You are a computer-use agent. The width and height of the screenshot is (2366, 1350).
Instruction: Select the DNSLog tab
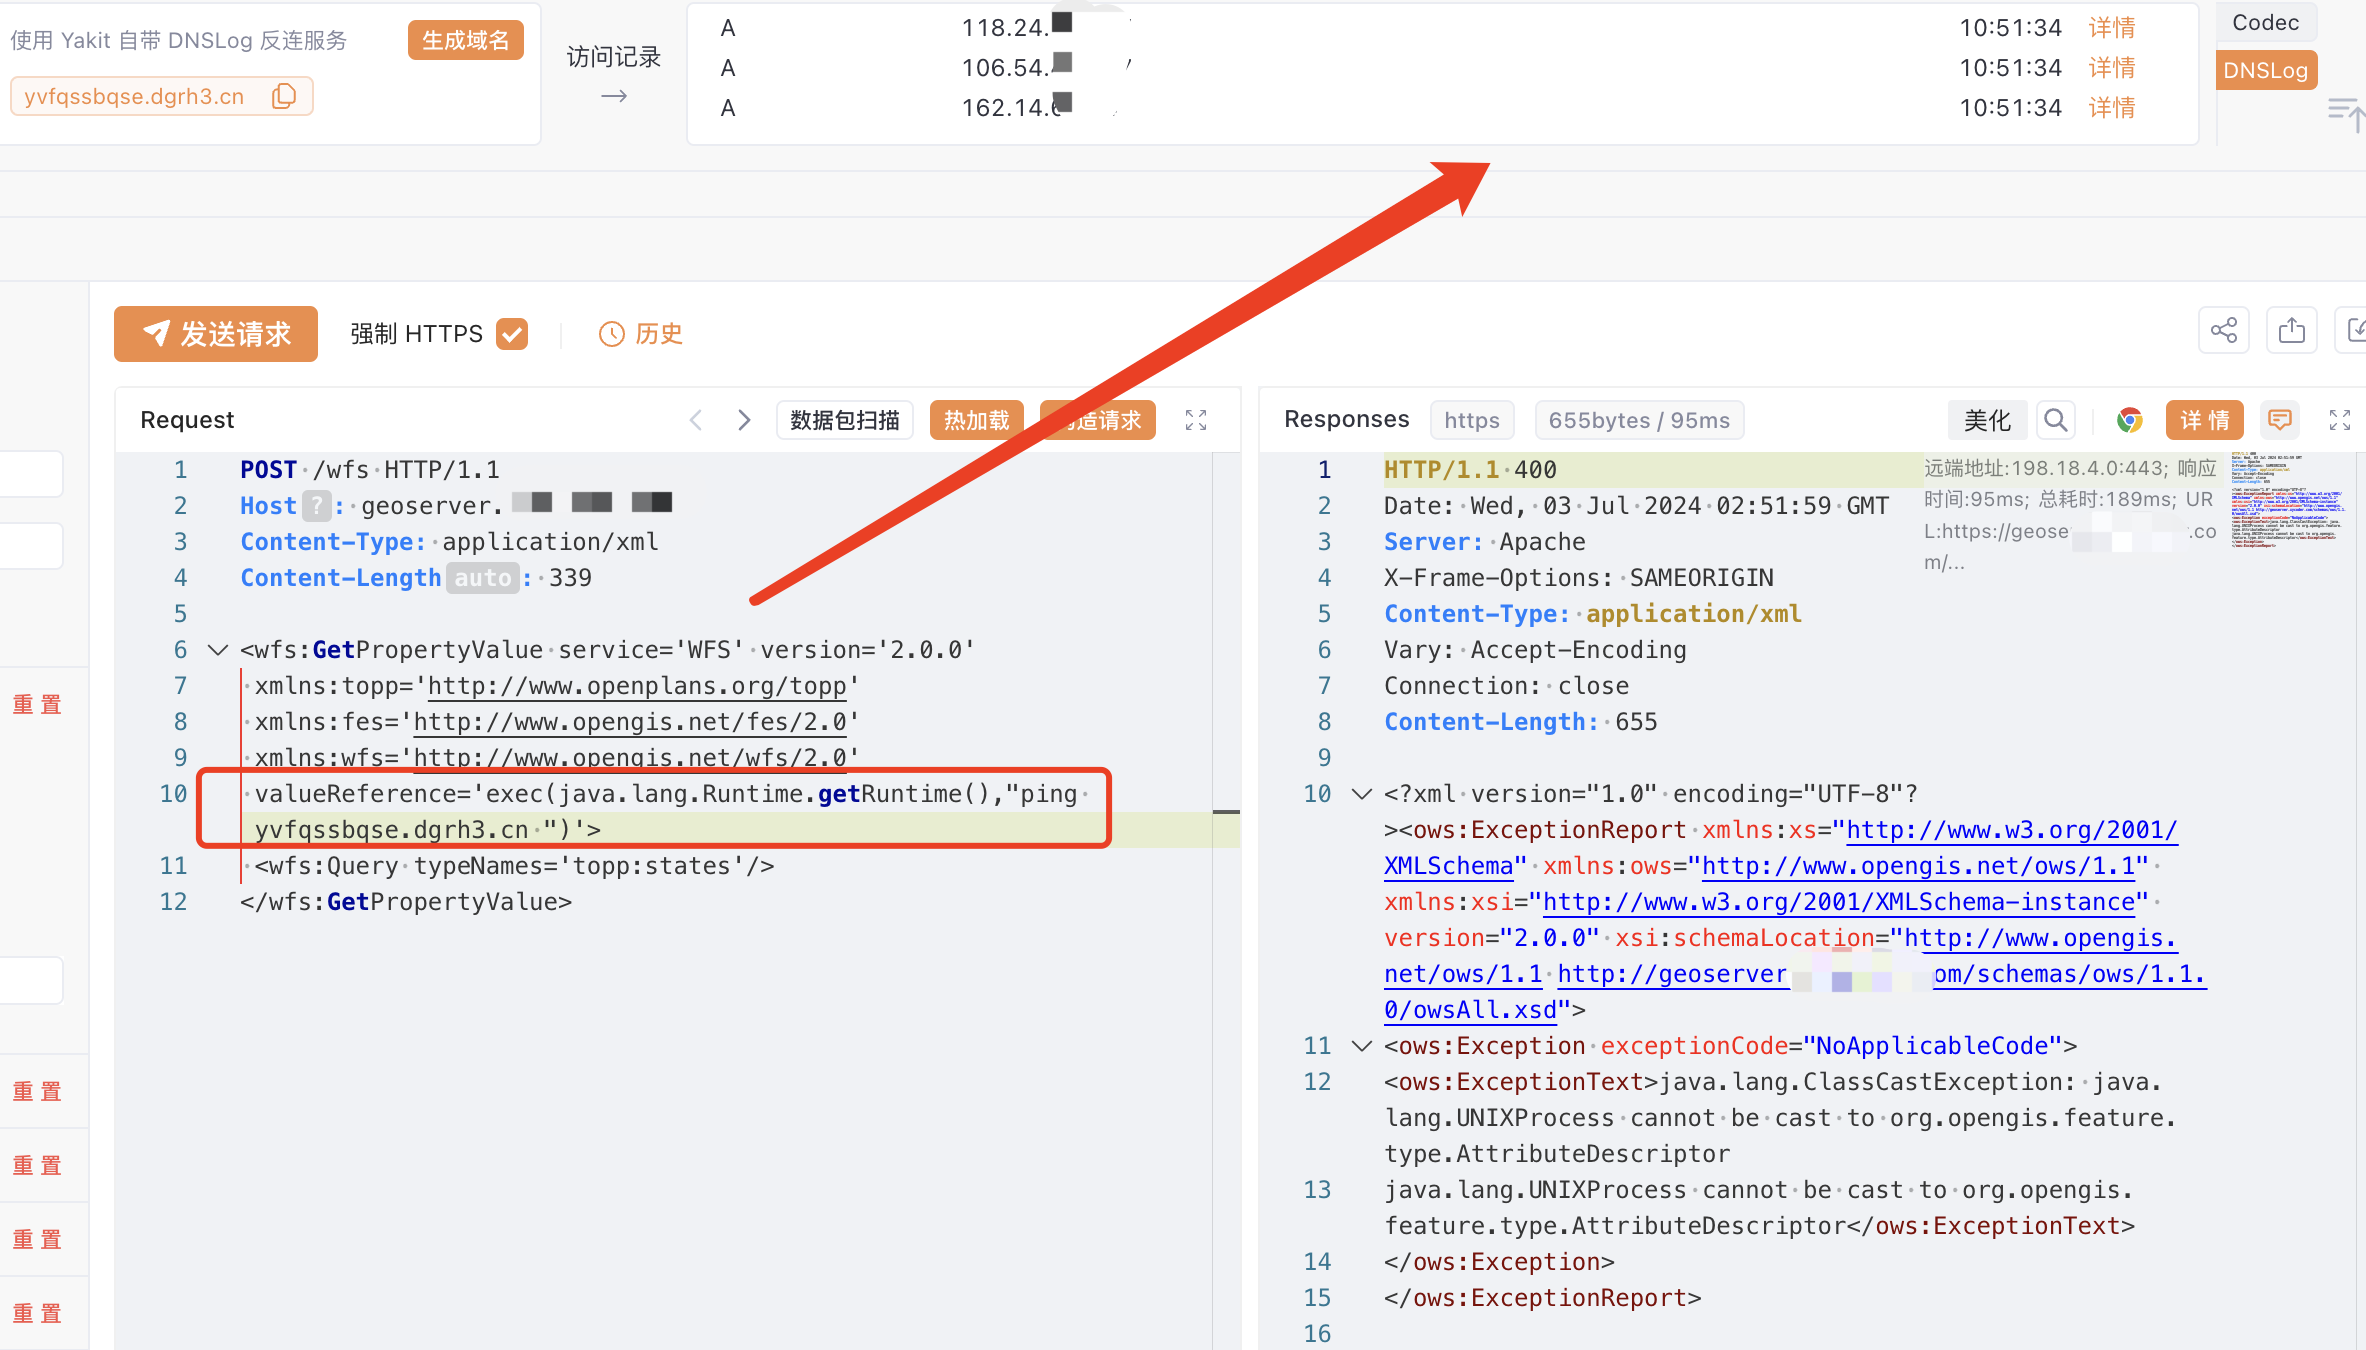pyautogui.click(x=2265, y=70)
